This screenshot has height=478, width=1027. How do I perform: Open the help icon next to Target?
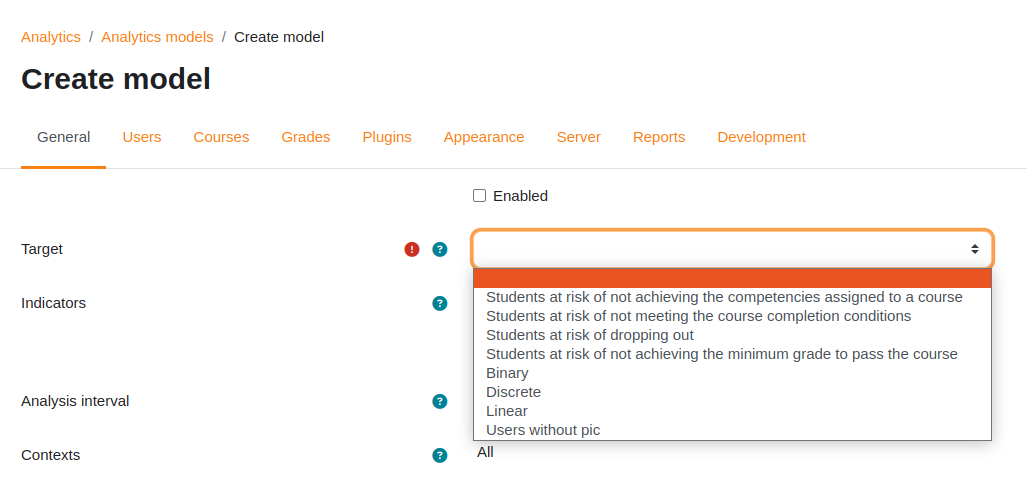(x=439, y=249)
